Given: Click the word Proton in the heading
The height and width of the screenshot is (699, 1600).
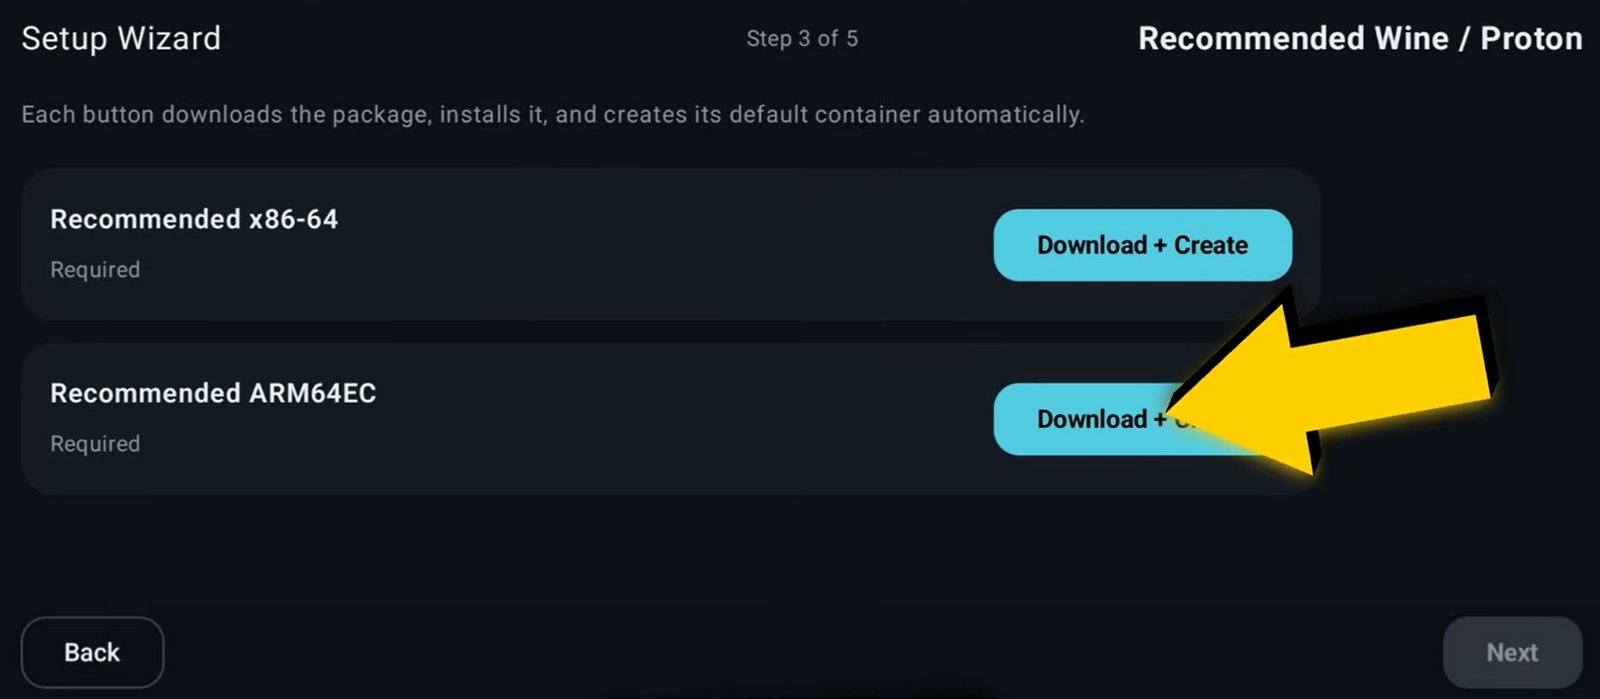Looking at the screenshot, I should (x=1530, y=38).
